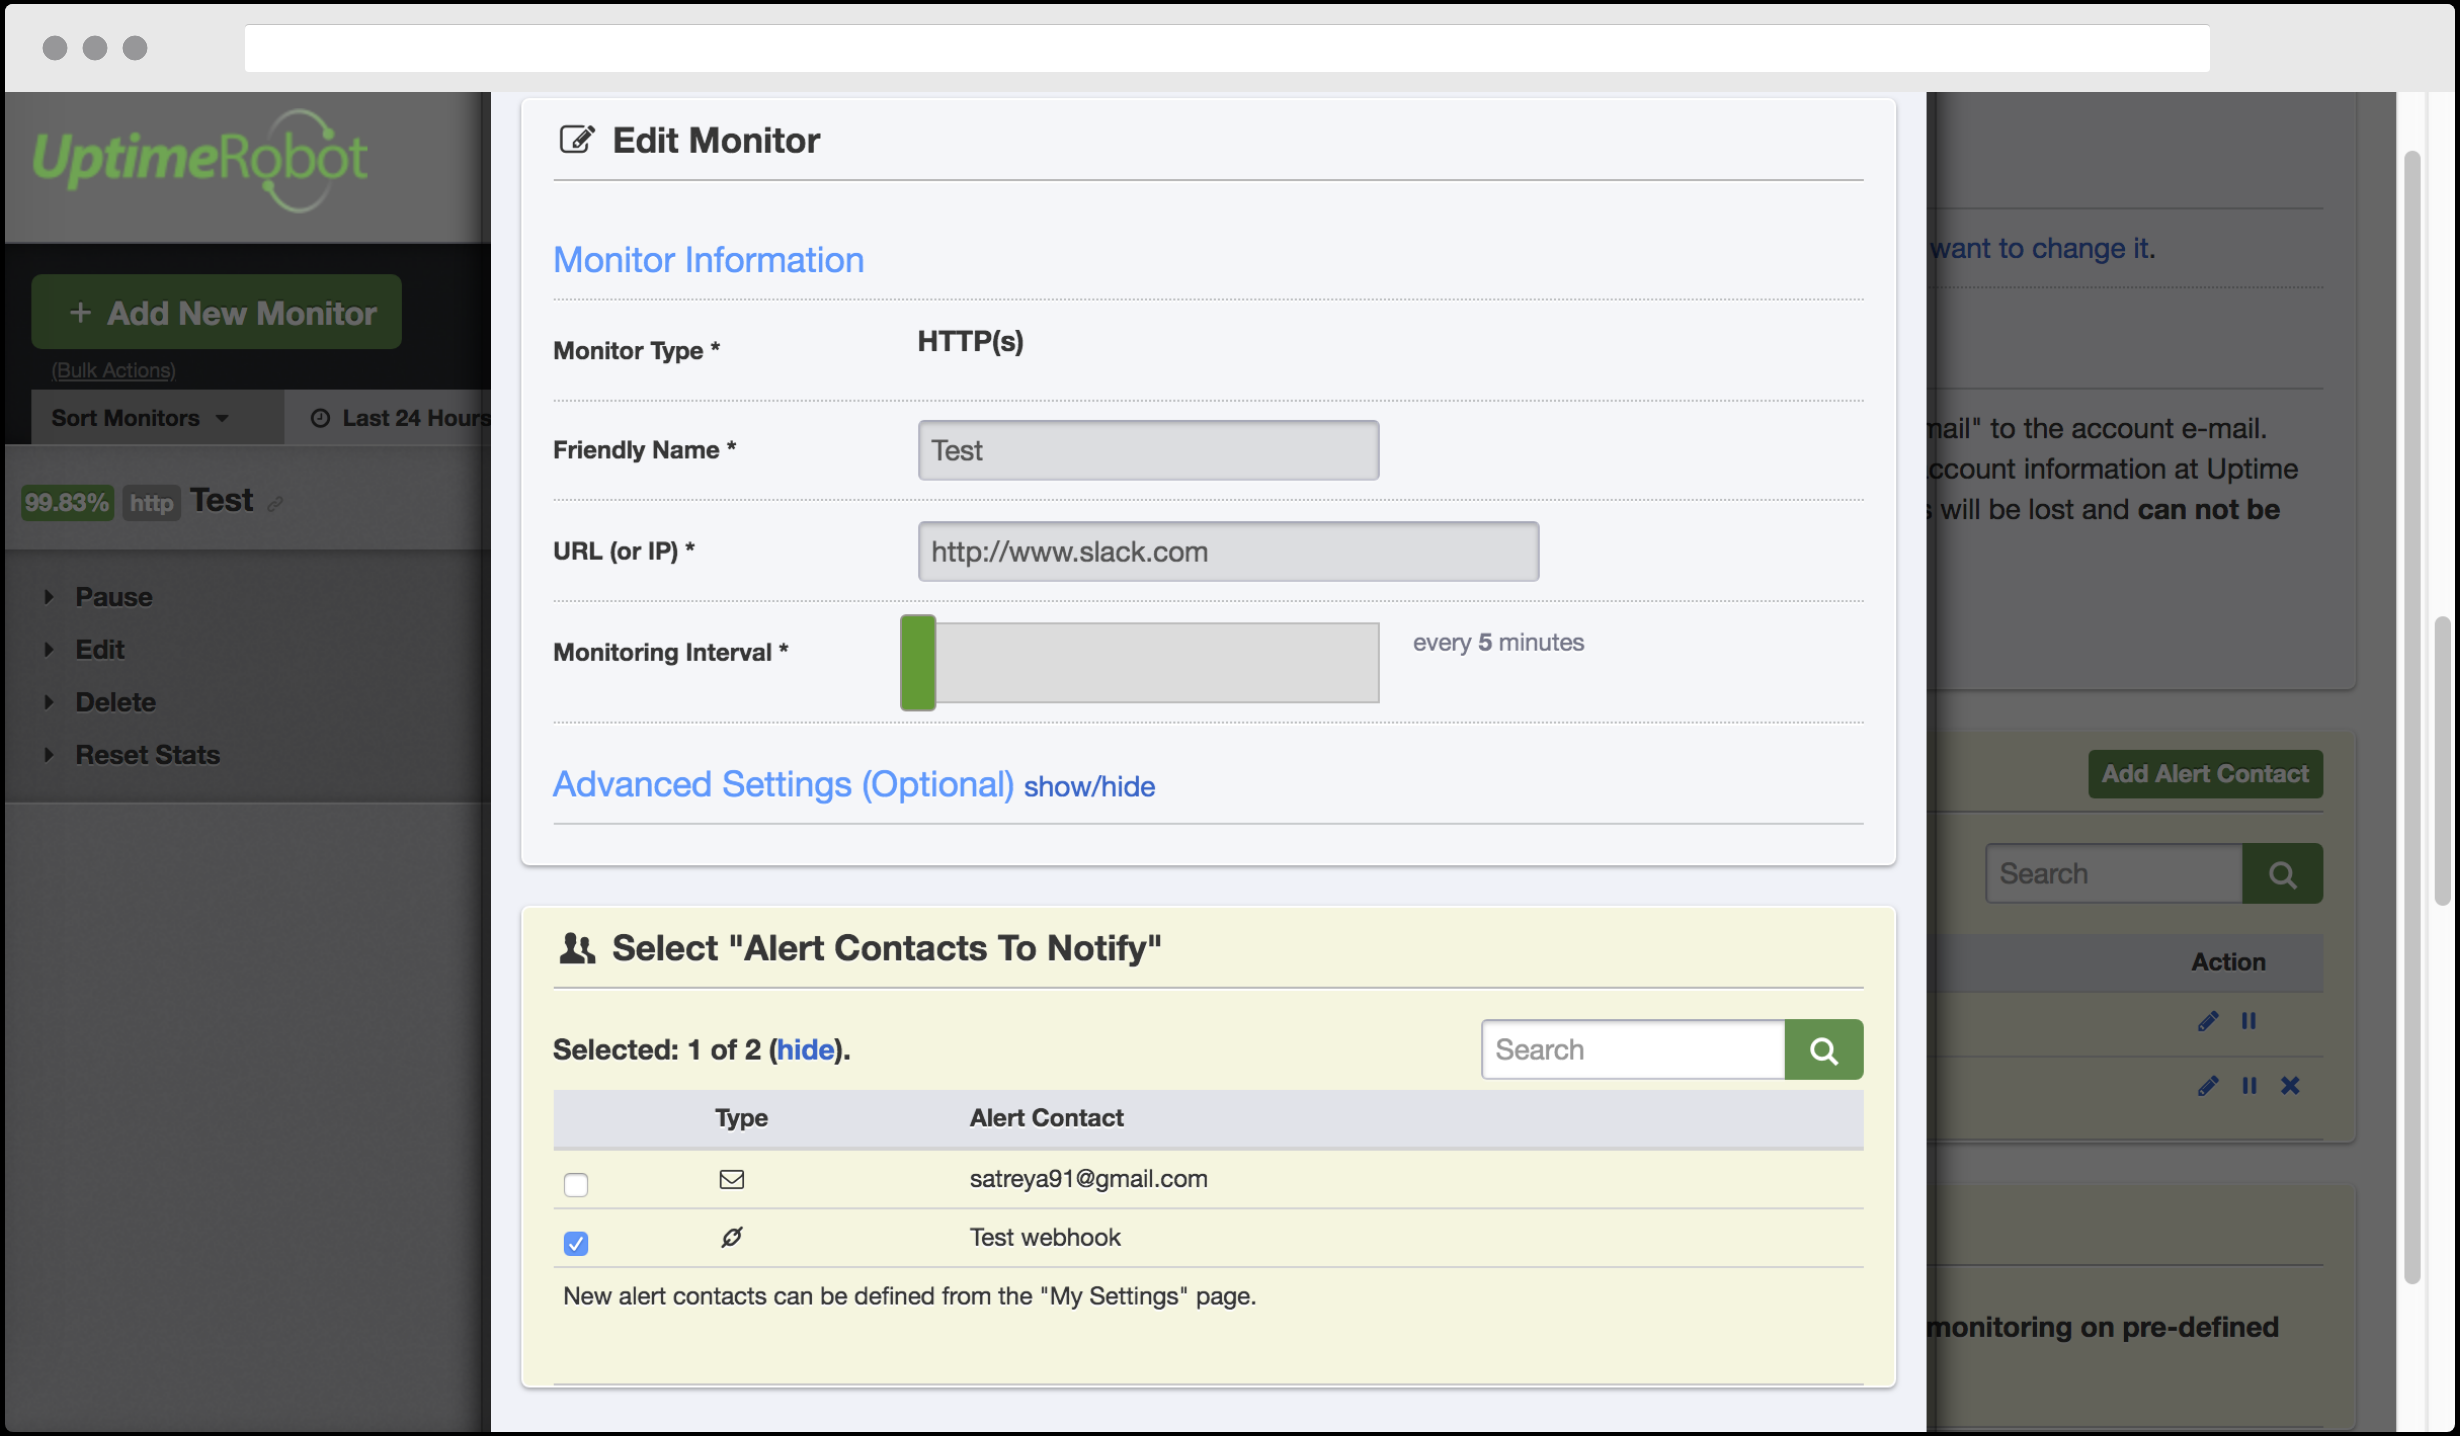The height and width of the screenshot is (1436, 2460).
Task: Click the first pencil edit icon under Action
Action: tap(2207, 1021)
